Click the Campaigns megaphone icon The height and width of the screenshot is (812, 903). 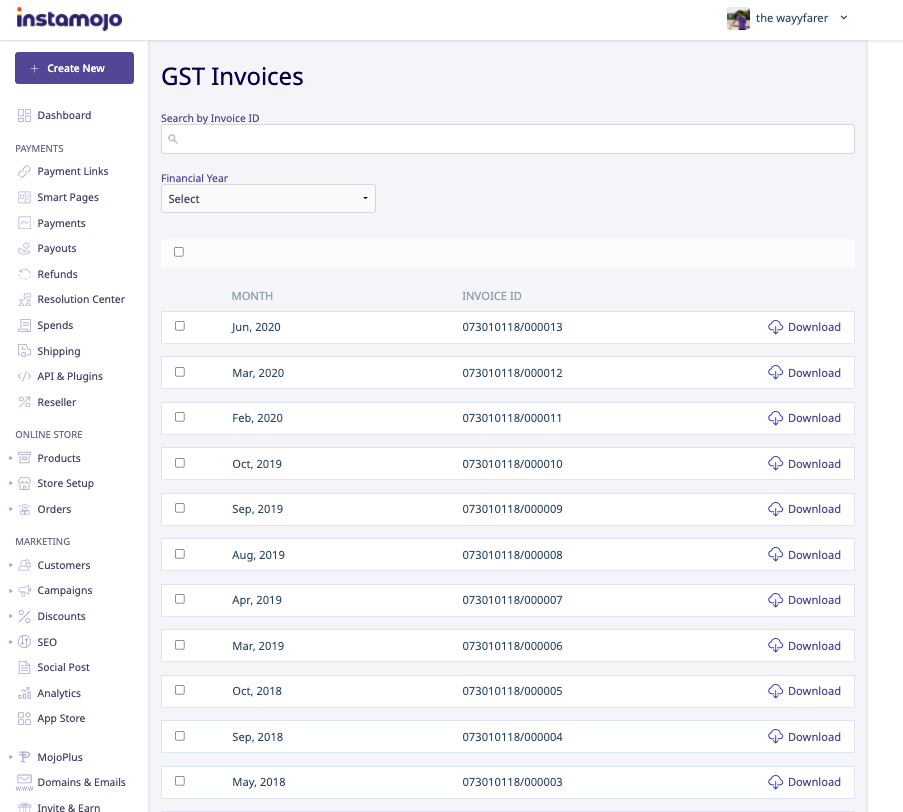click(24, 590)
